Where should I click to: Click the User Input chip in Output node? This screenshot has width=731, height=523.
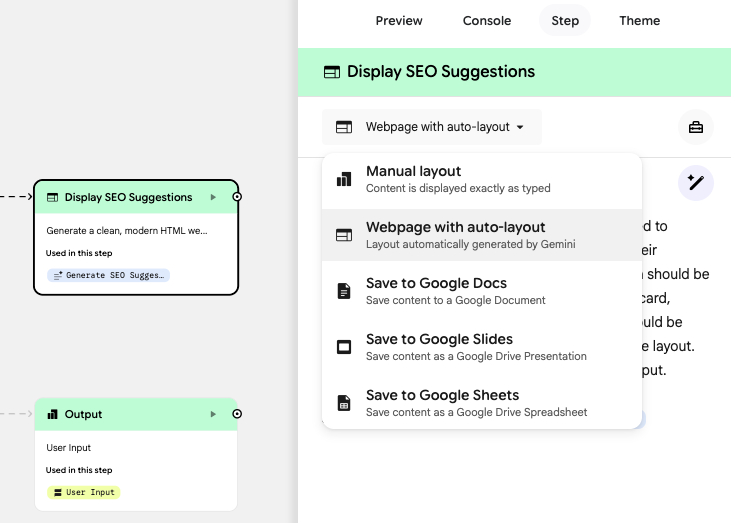coord(83,492)
